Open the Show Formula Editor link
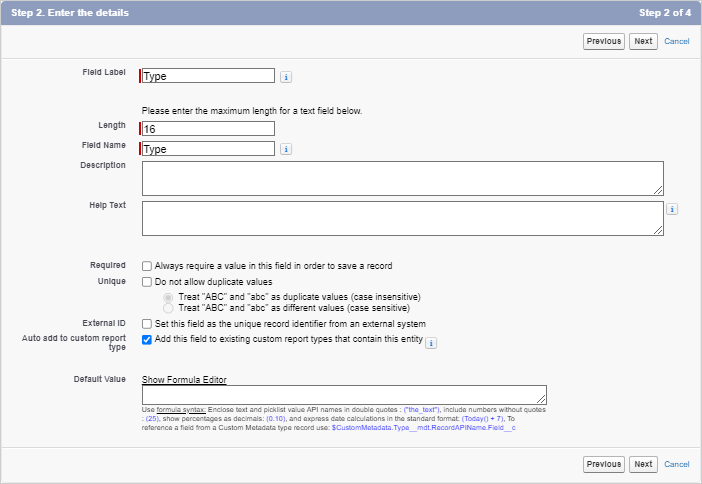Viewport: 702px width, 484px height. pyautogui.click(x=184, y=380)
